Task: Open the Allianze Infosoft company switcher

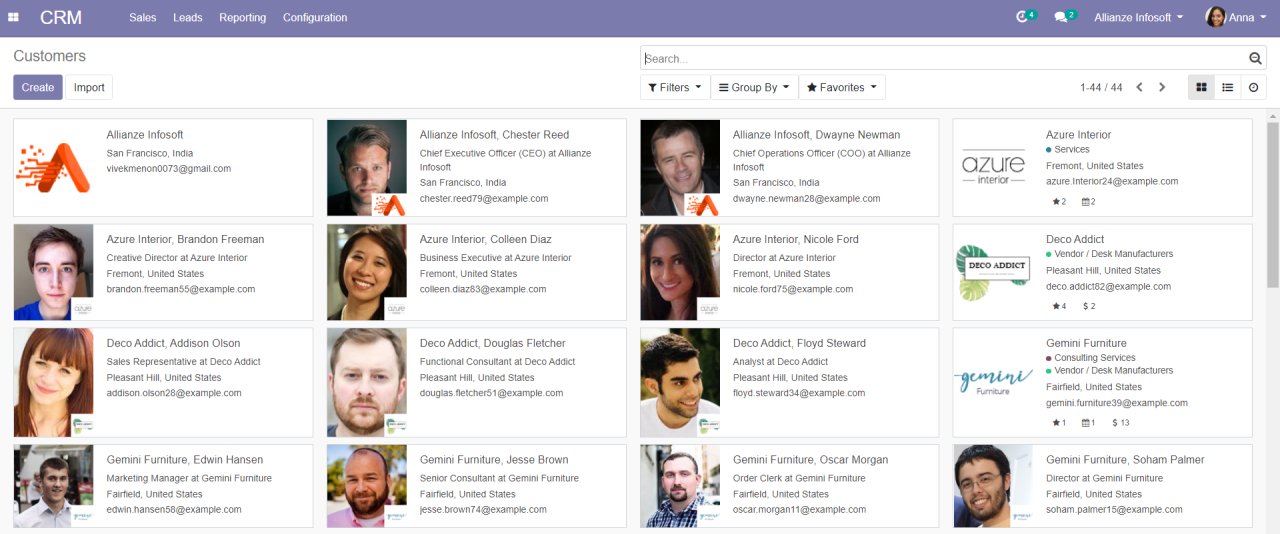Action: coord(1138,18)
